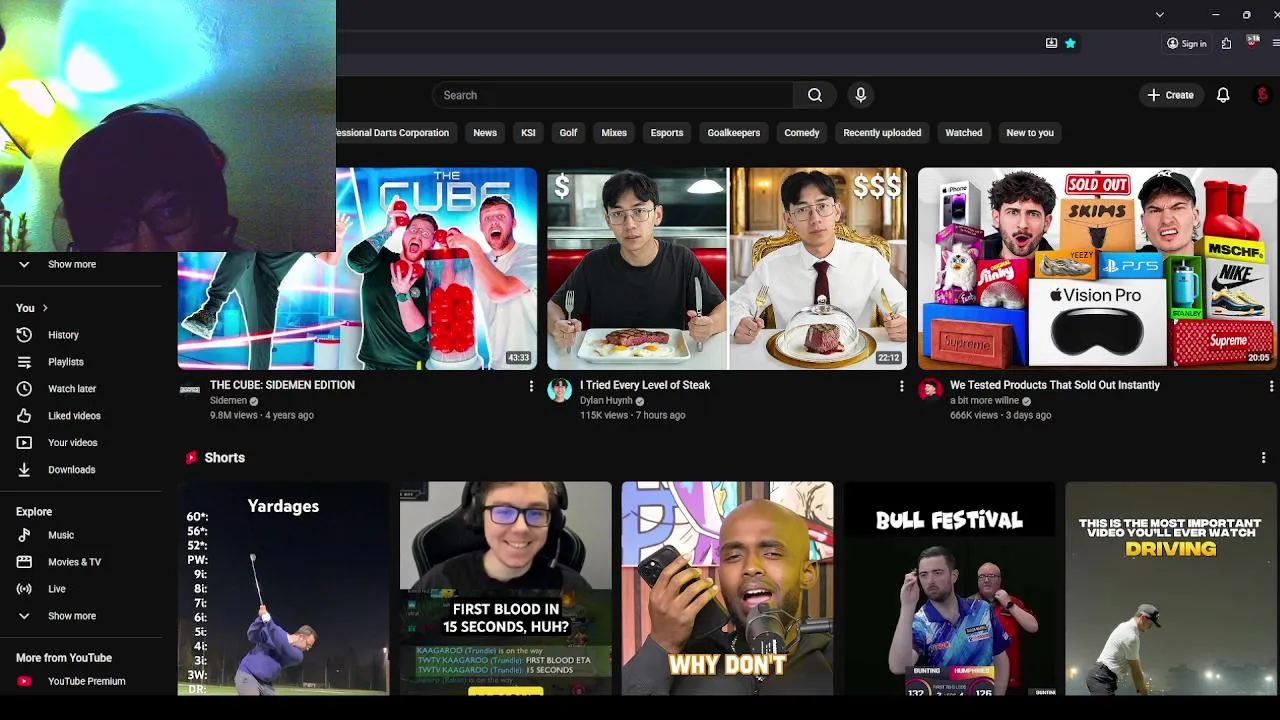Click the More from YouTube heading
The image size is (1280, 720).
click(64, 658)
